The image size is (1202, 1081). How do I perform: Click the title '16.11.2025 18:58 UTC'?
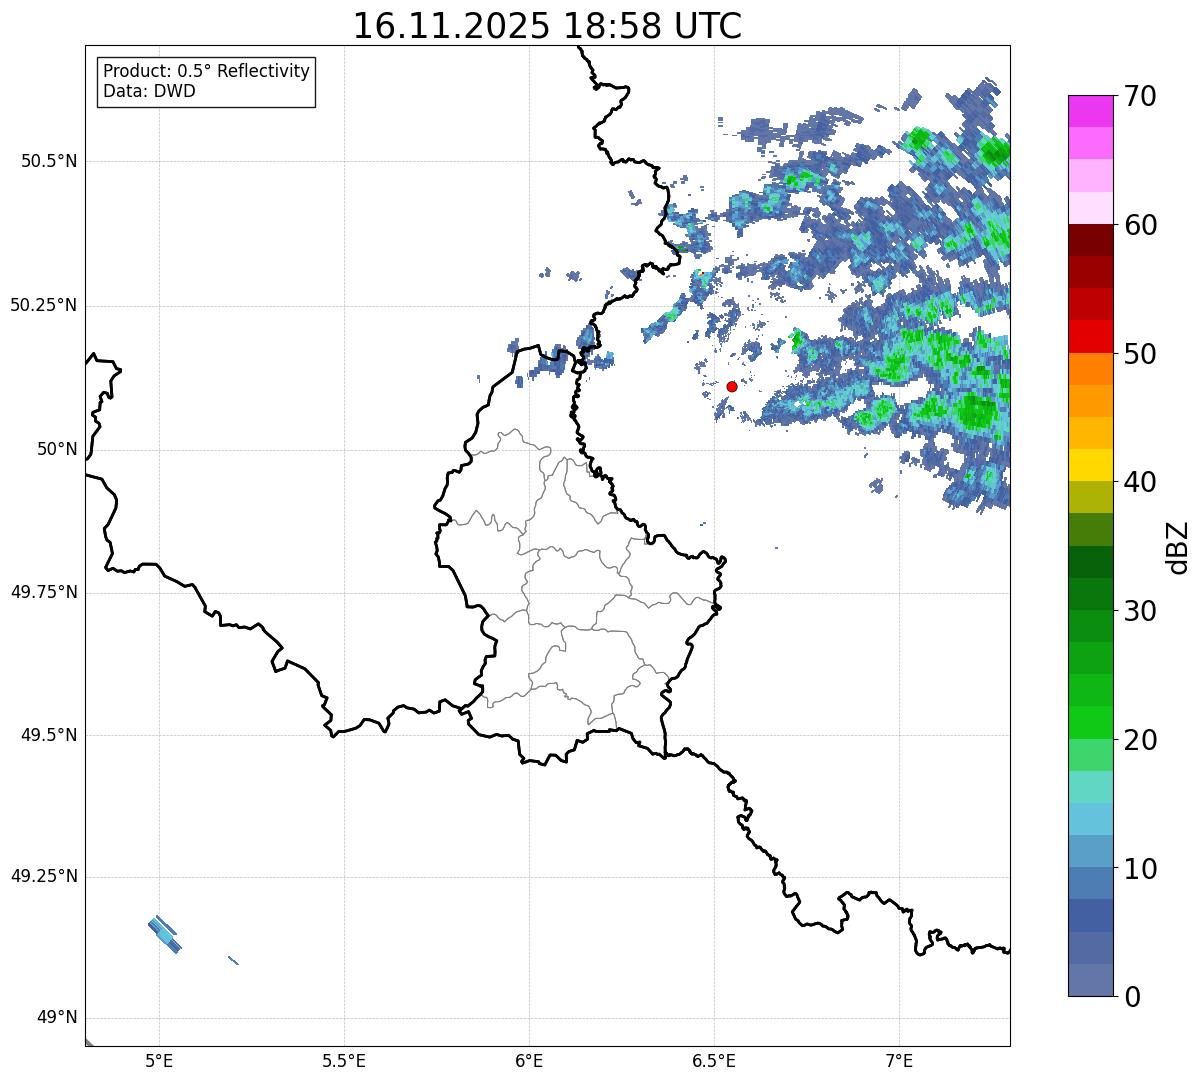547,26
